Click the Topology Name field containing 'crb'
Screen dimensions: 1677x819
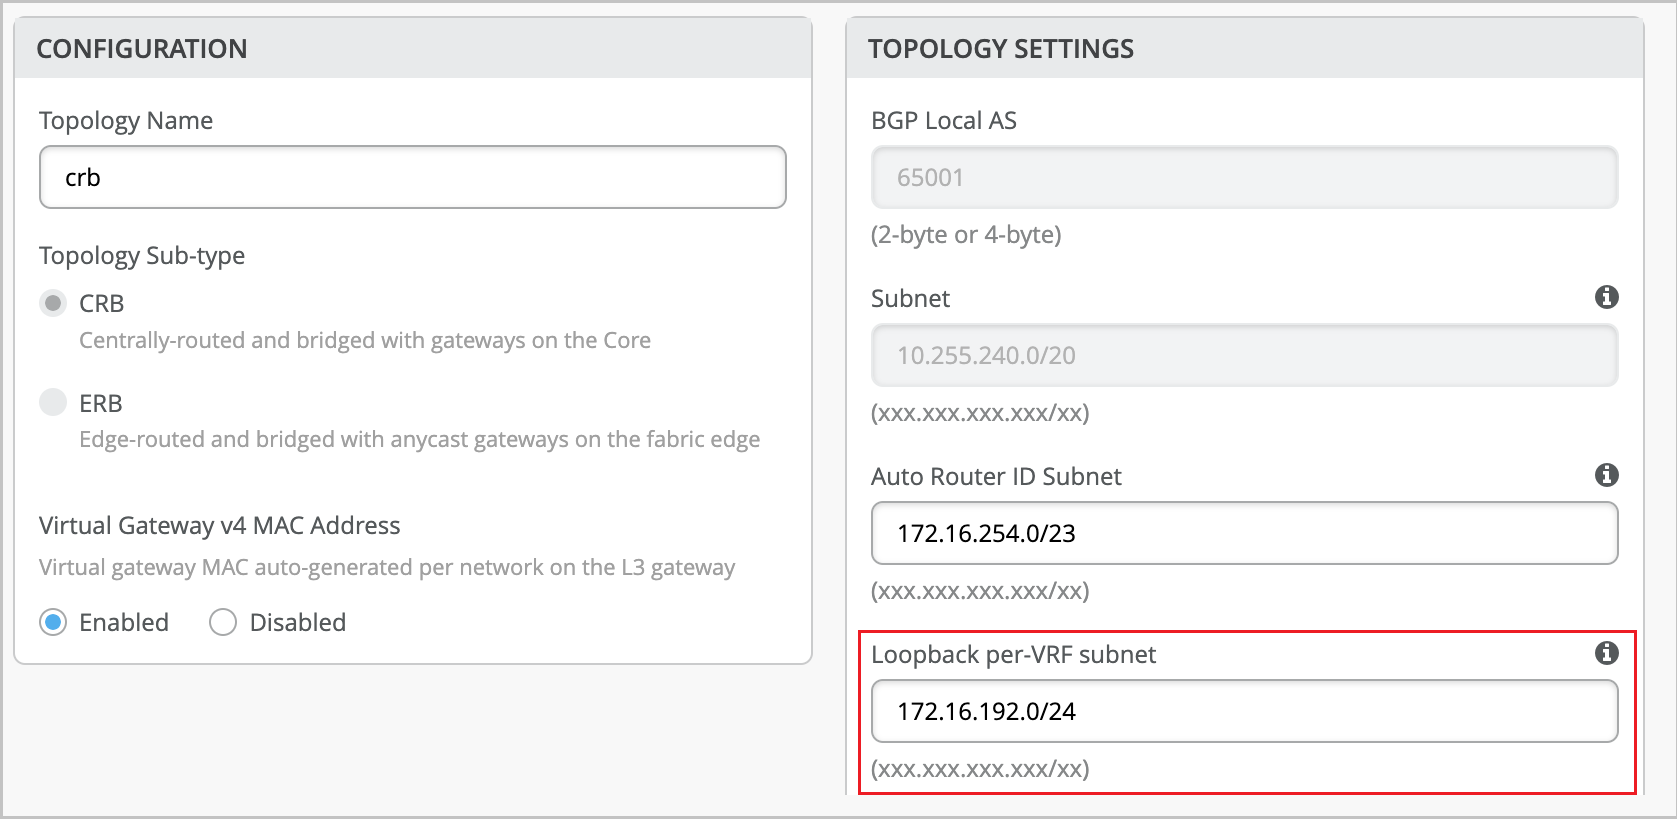click(x=411, y=177)
